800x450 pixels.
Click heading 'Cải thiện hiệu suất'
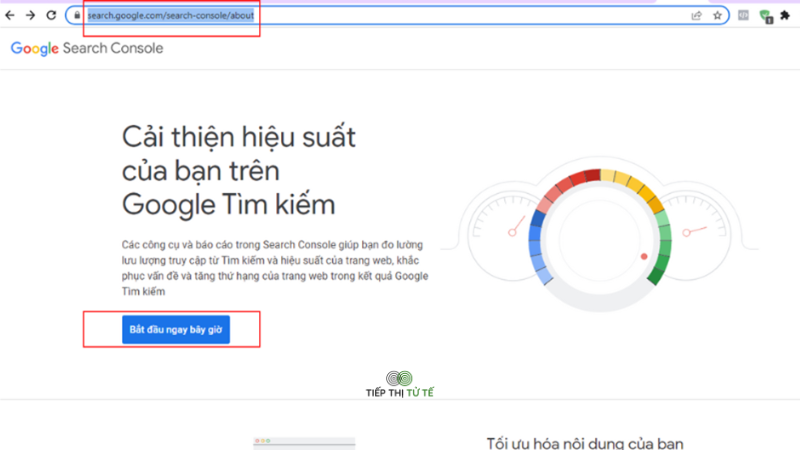238,137
